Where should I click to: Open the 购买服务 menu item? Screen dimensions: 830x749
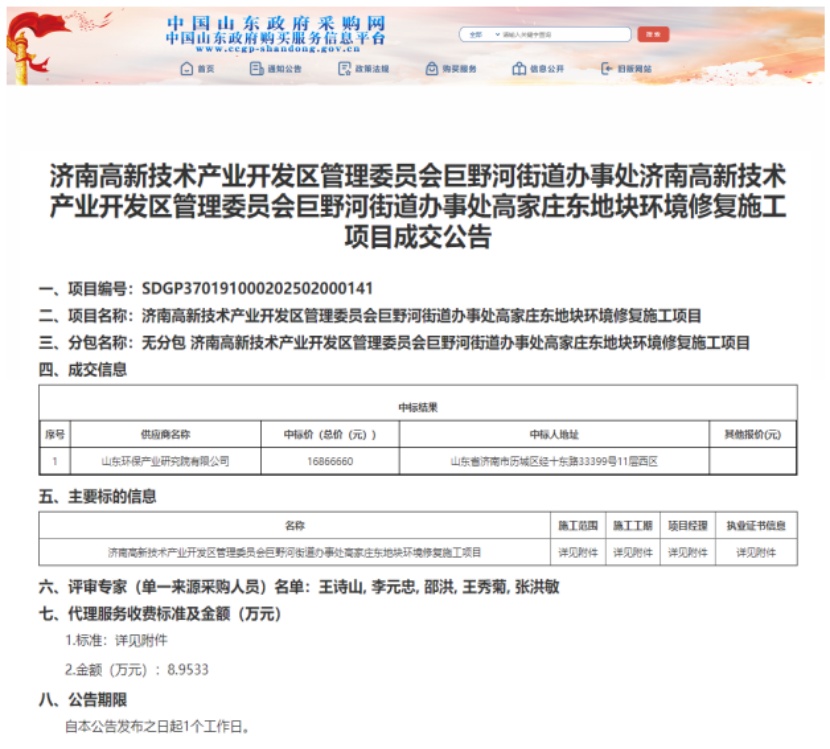click(451, 68)
